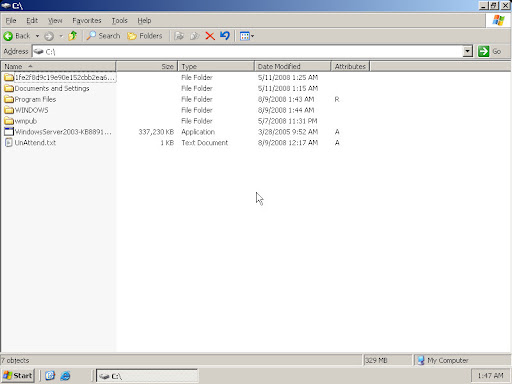512x384 pixels.
Task: Click the WindowsServer2003-KB8891 file name
Action: (63, 132)
